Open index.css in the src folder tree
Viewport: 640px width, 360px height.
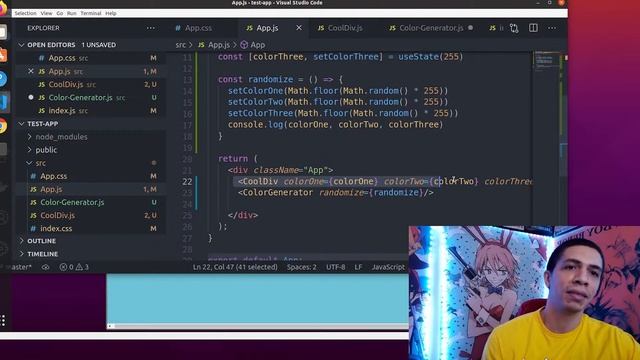pyautogui.click(x=91, y=228)
